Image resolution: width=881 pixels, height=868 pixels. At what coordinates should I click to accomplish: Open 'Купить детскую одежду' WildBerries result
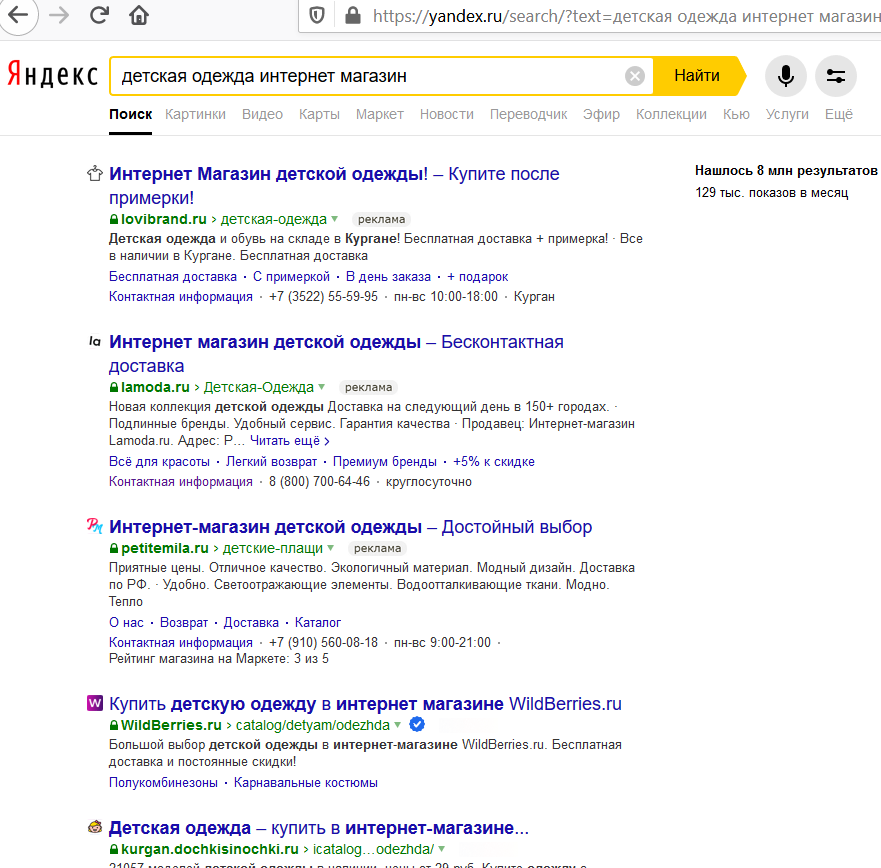pos(365,703)
